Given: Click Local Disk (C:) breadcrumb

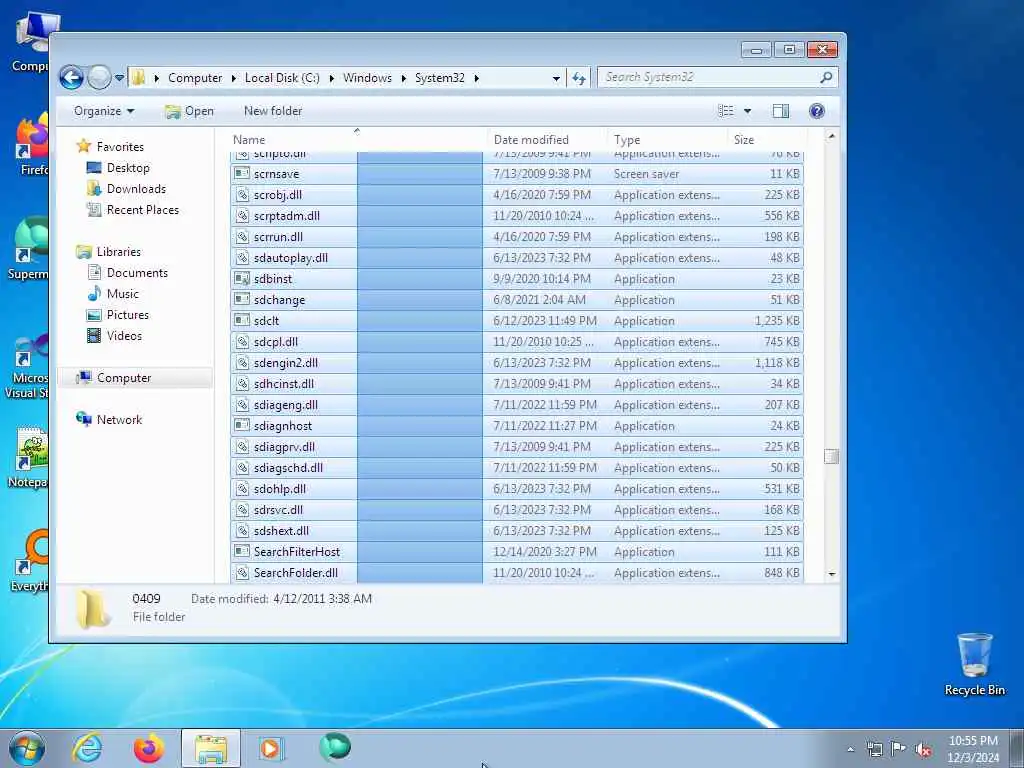Looking at the screenshot, I should pyautogui.click(x=282, y=78).
